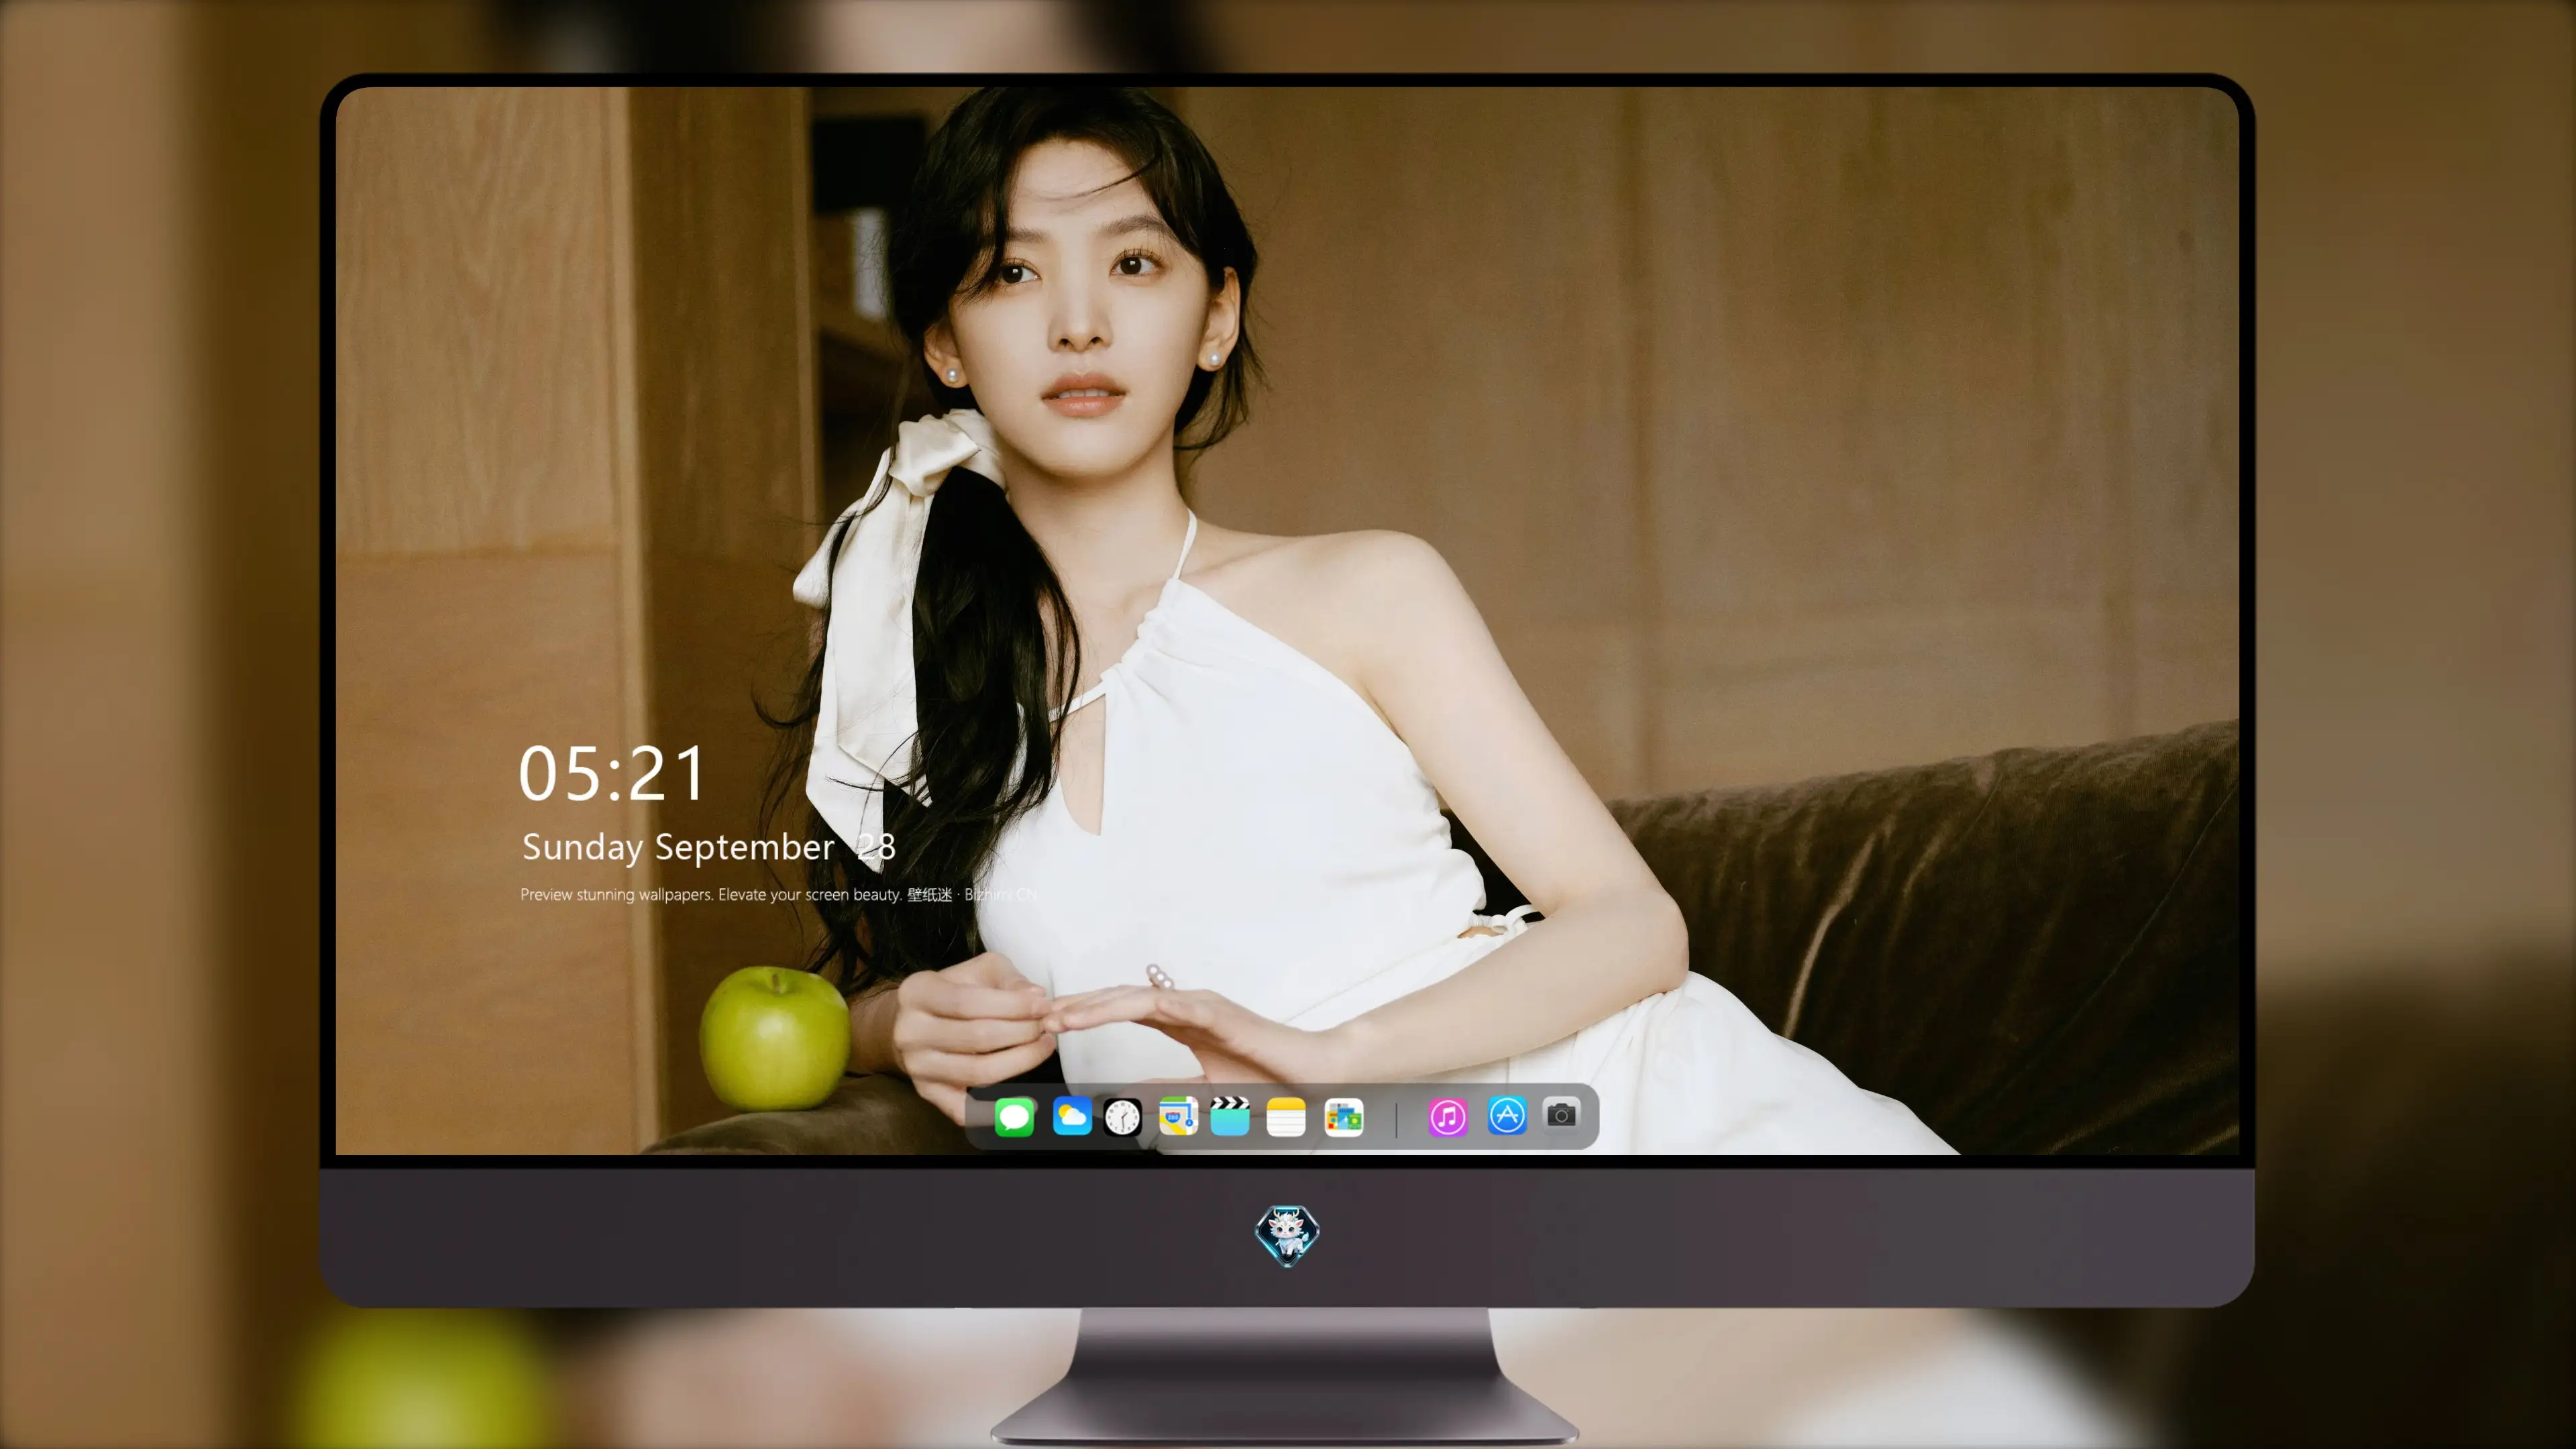Open the Newsstand magazines icon

tap(1344, 1117)
